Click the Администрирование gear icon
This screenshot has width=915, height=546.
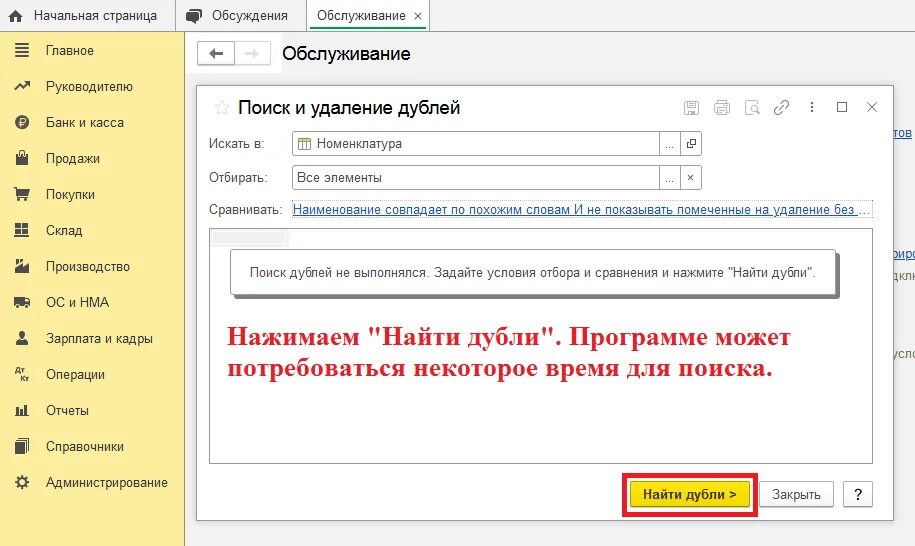[x=22, y=482]
